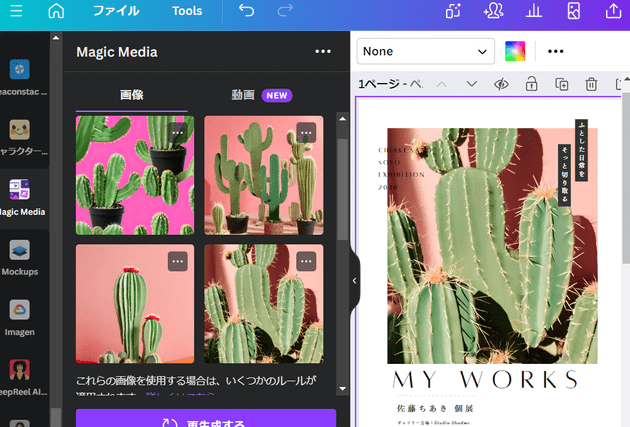Click the home icon in the top bar

point(56,12)
